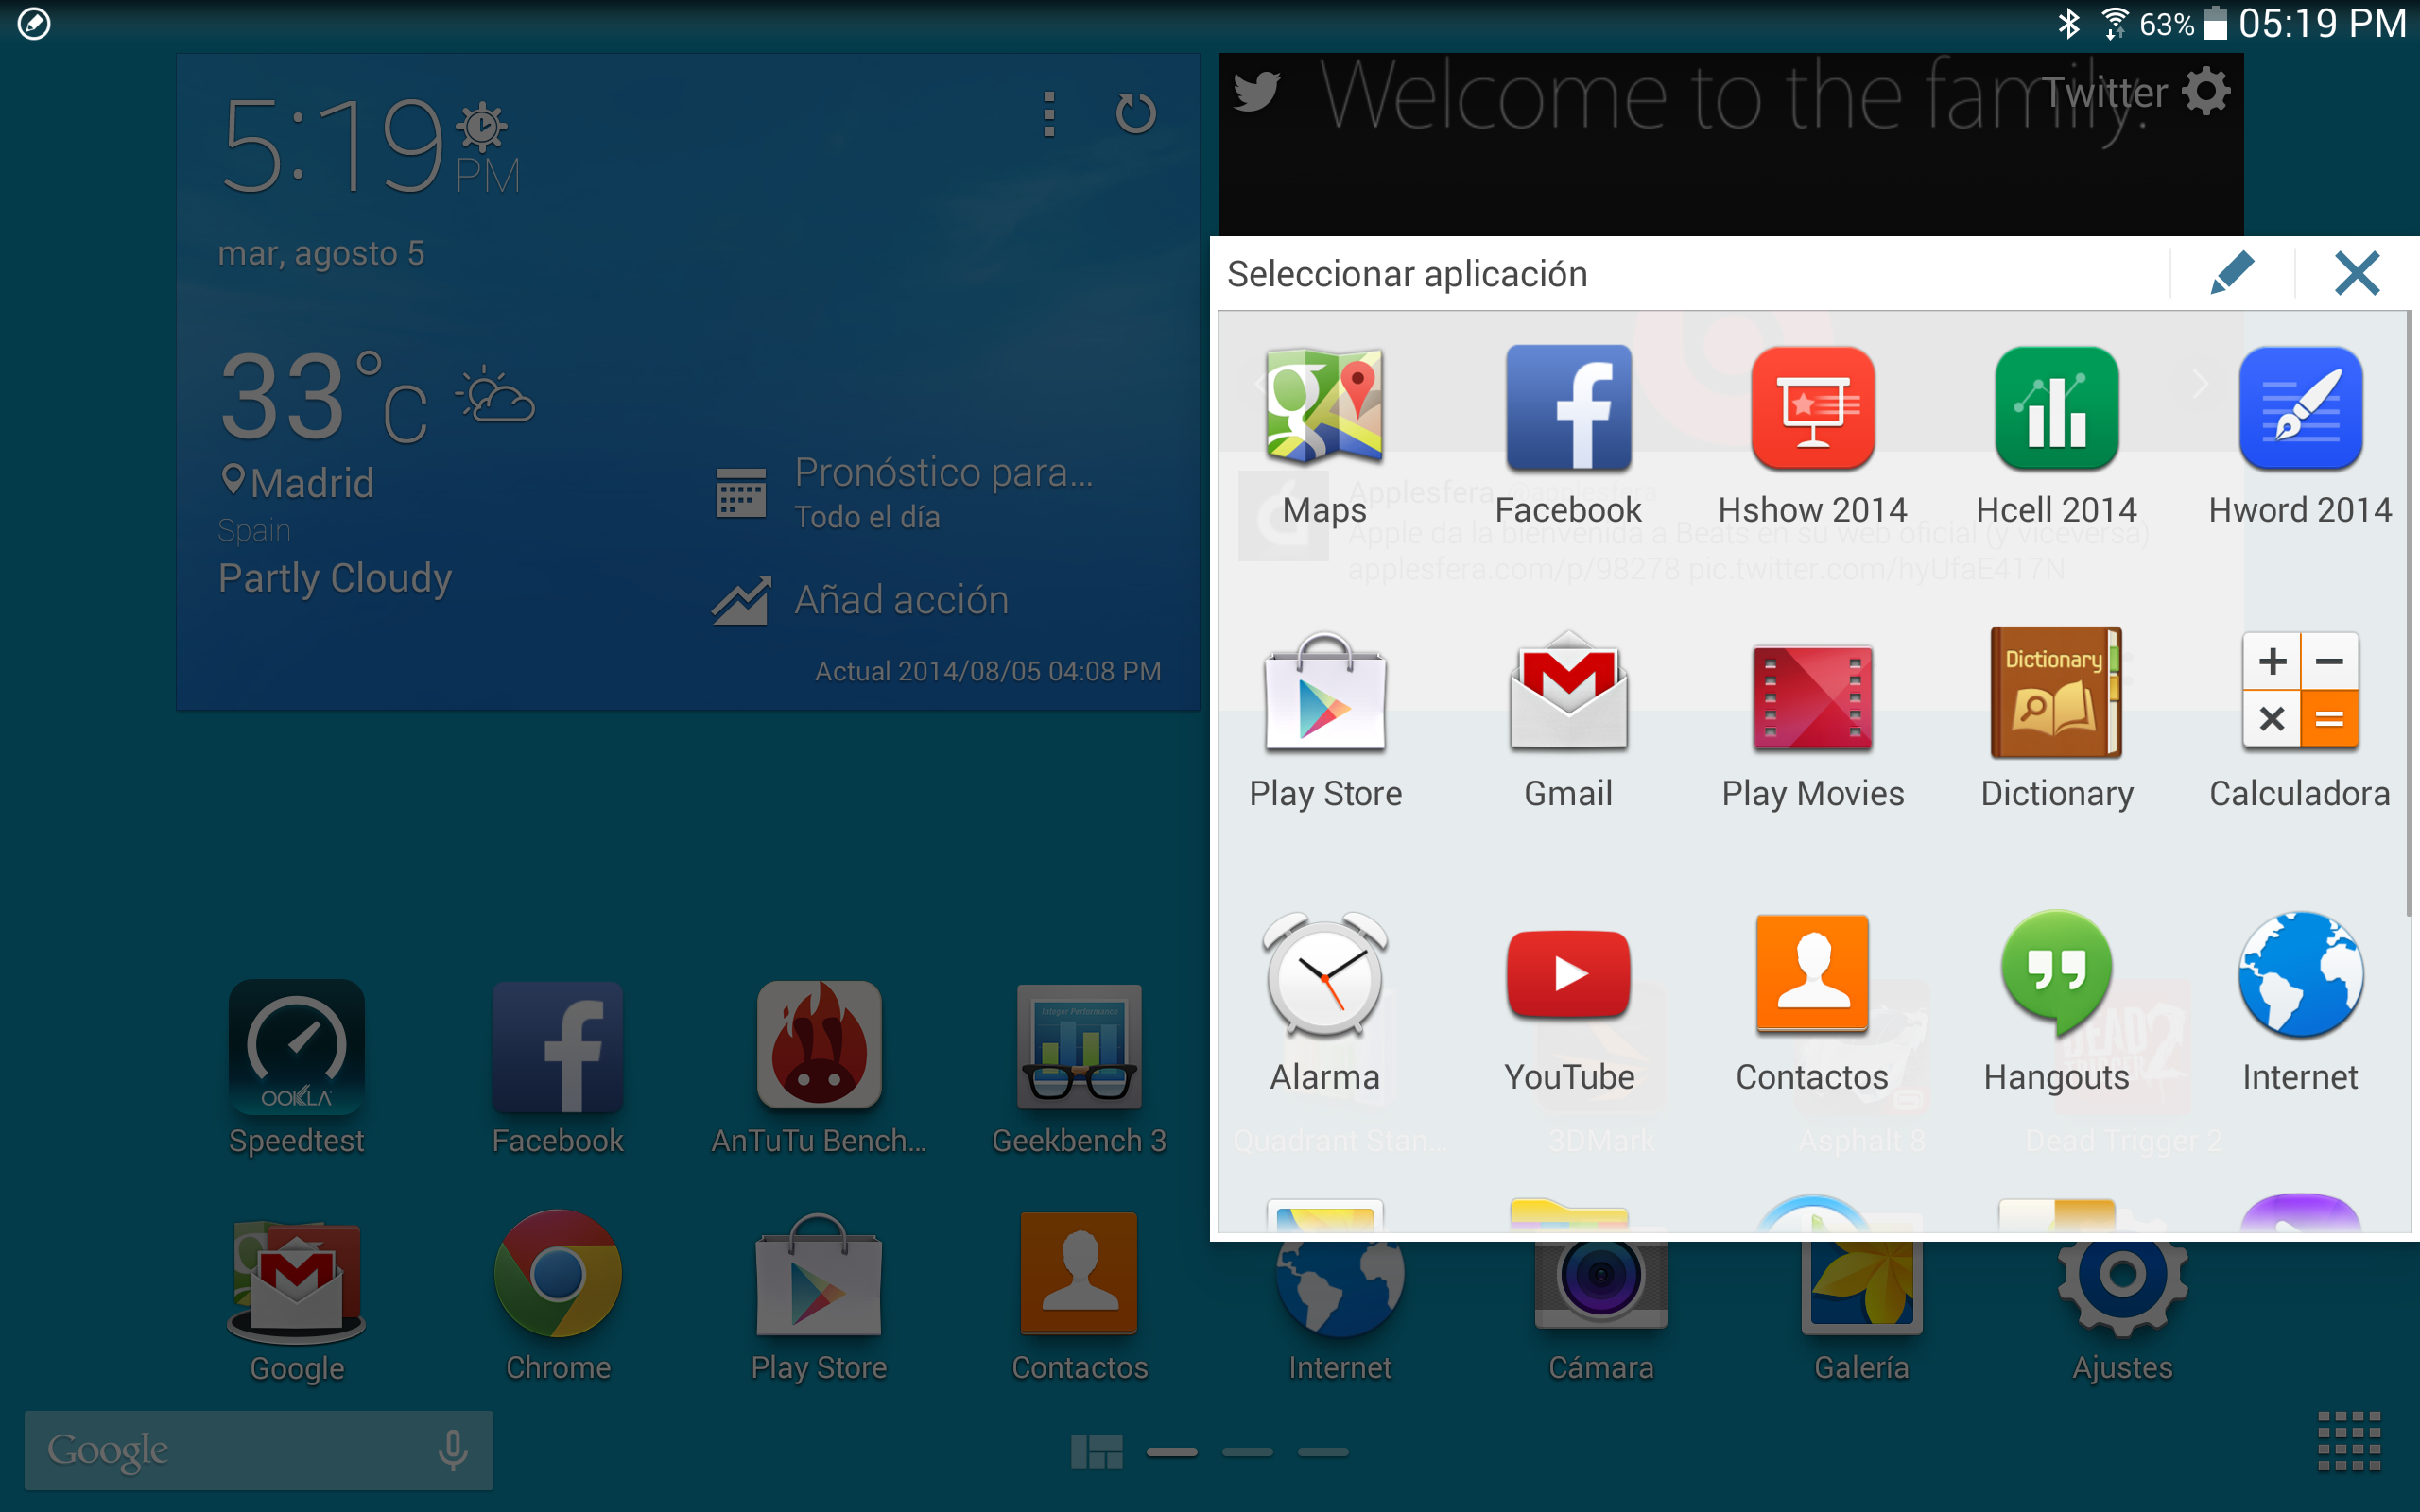Refresh the weather widget
2420x1512 pixels.
[x=1135, y=113]
